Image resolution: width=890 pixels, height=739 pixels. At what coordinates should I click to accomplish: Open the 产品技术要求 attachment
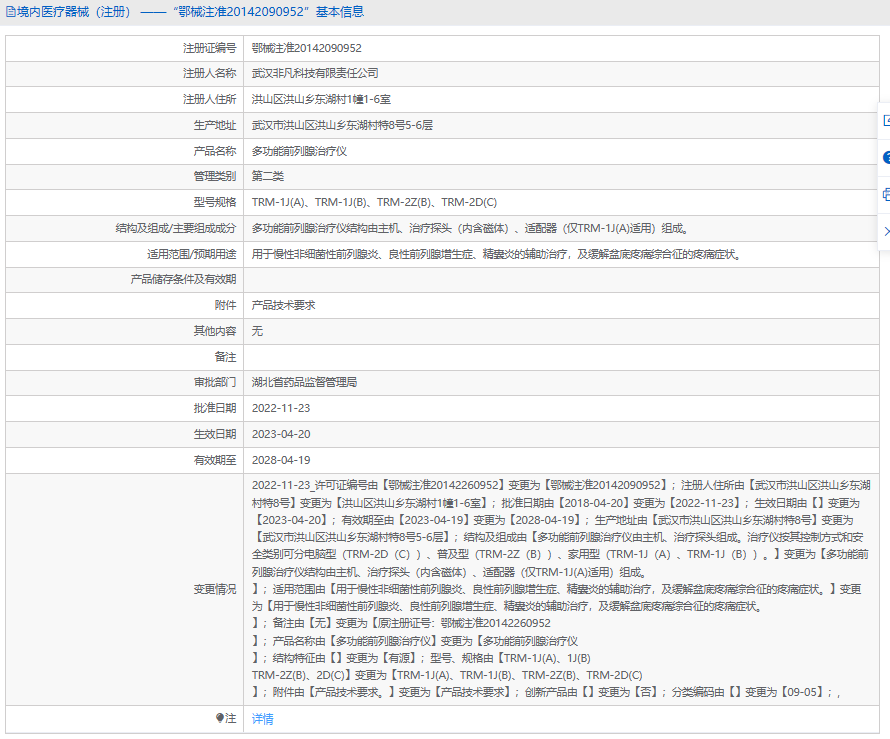283,305
